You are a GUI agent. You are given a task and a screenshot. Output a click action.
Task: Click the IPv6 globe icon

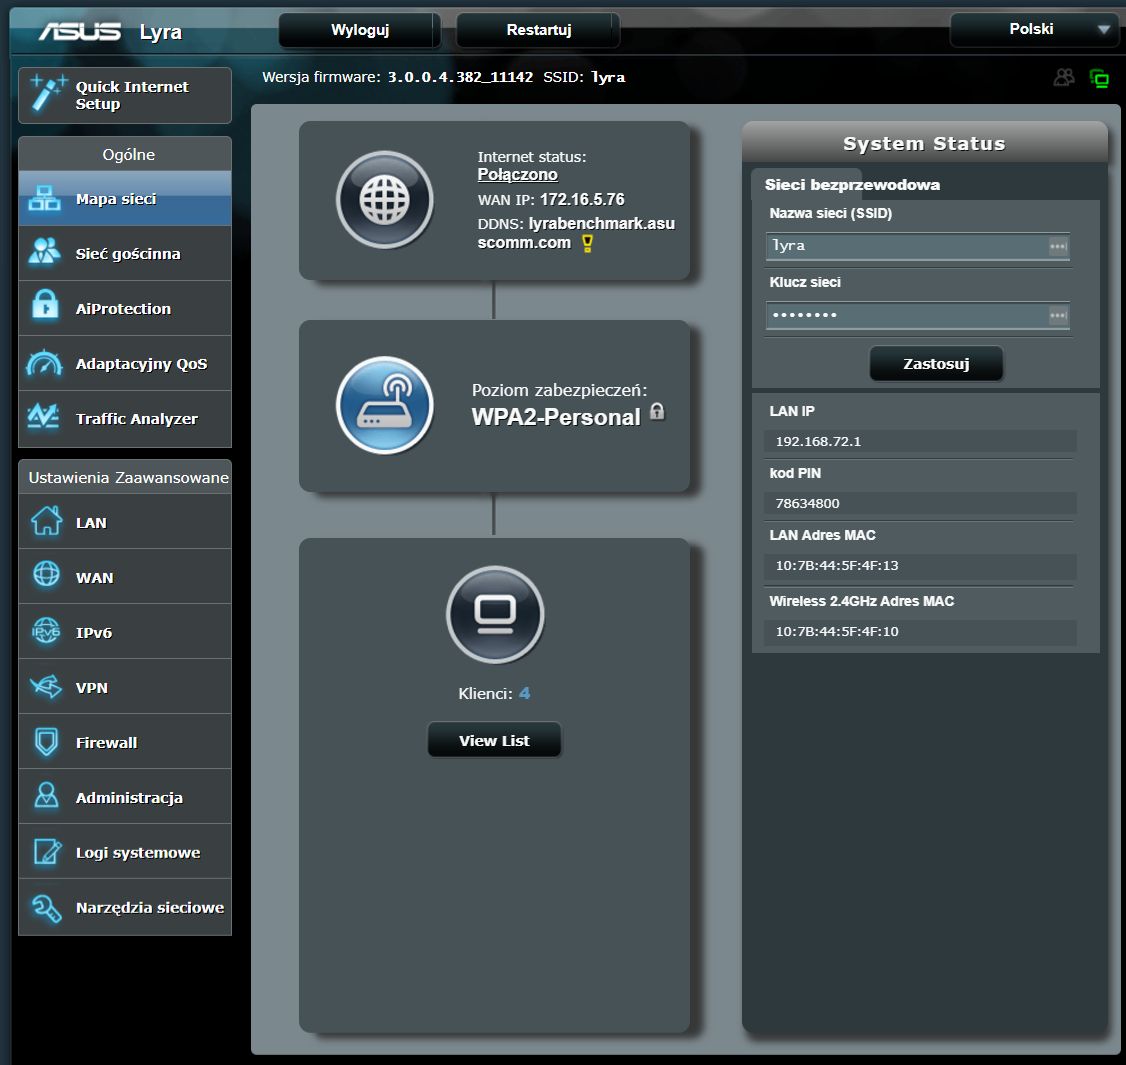click(x=47, y=631)
